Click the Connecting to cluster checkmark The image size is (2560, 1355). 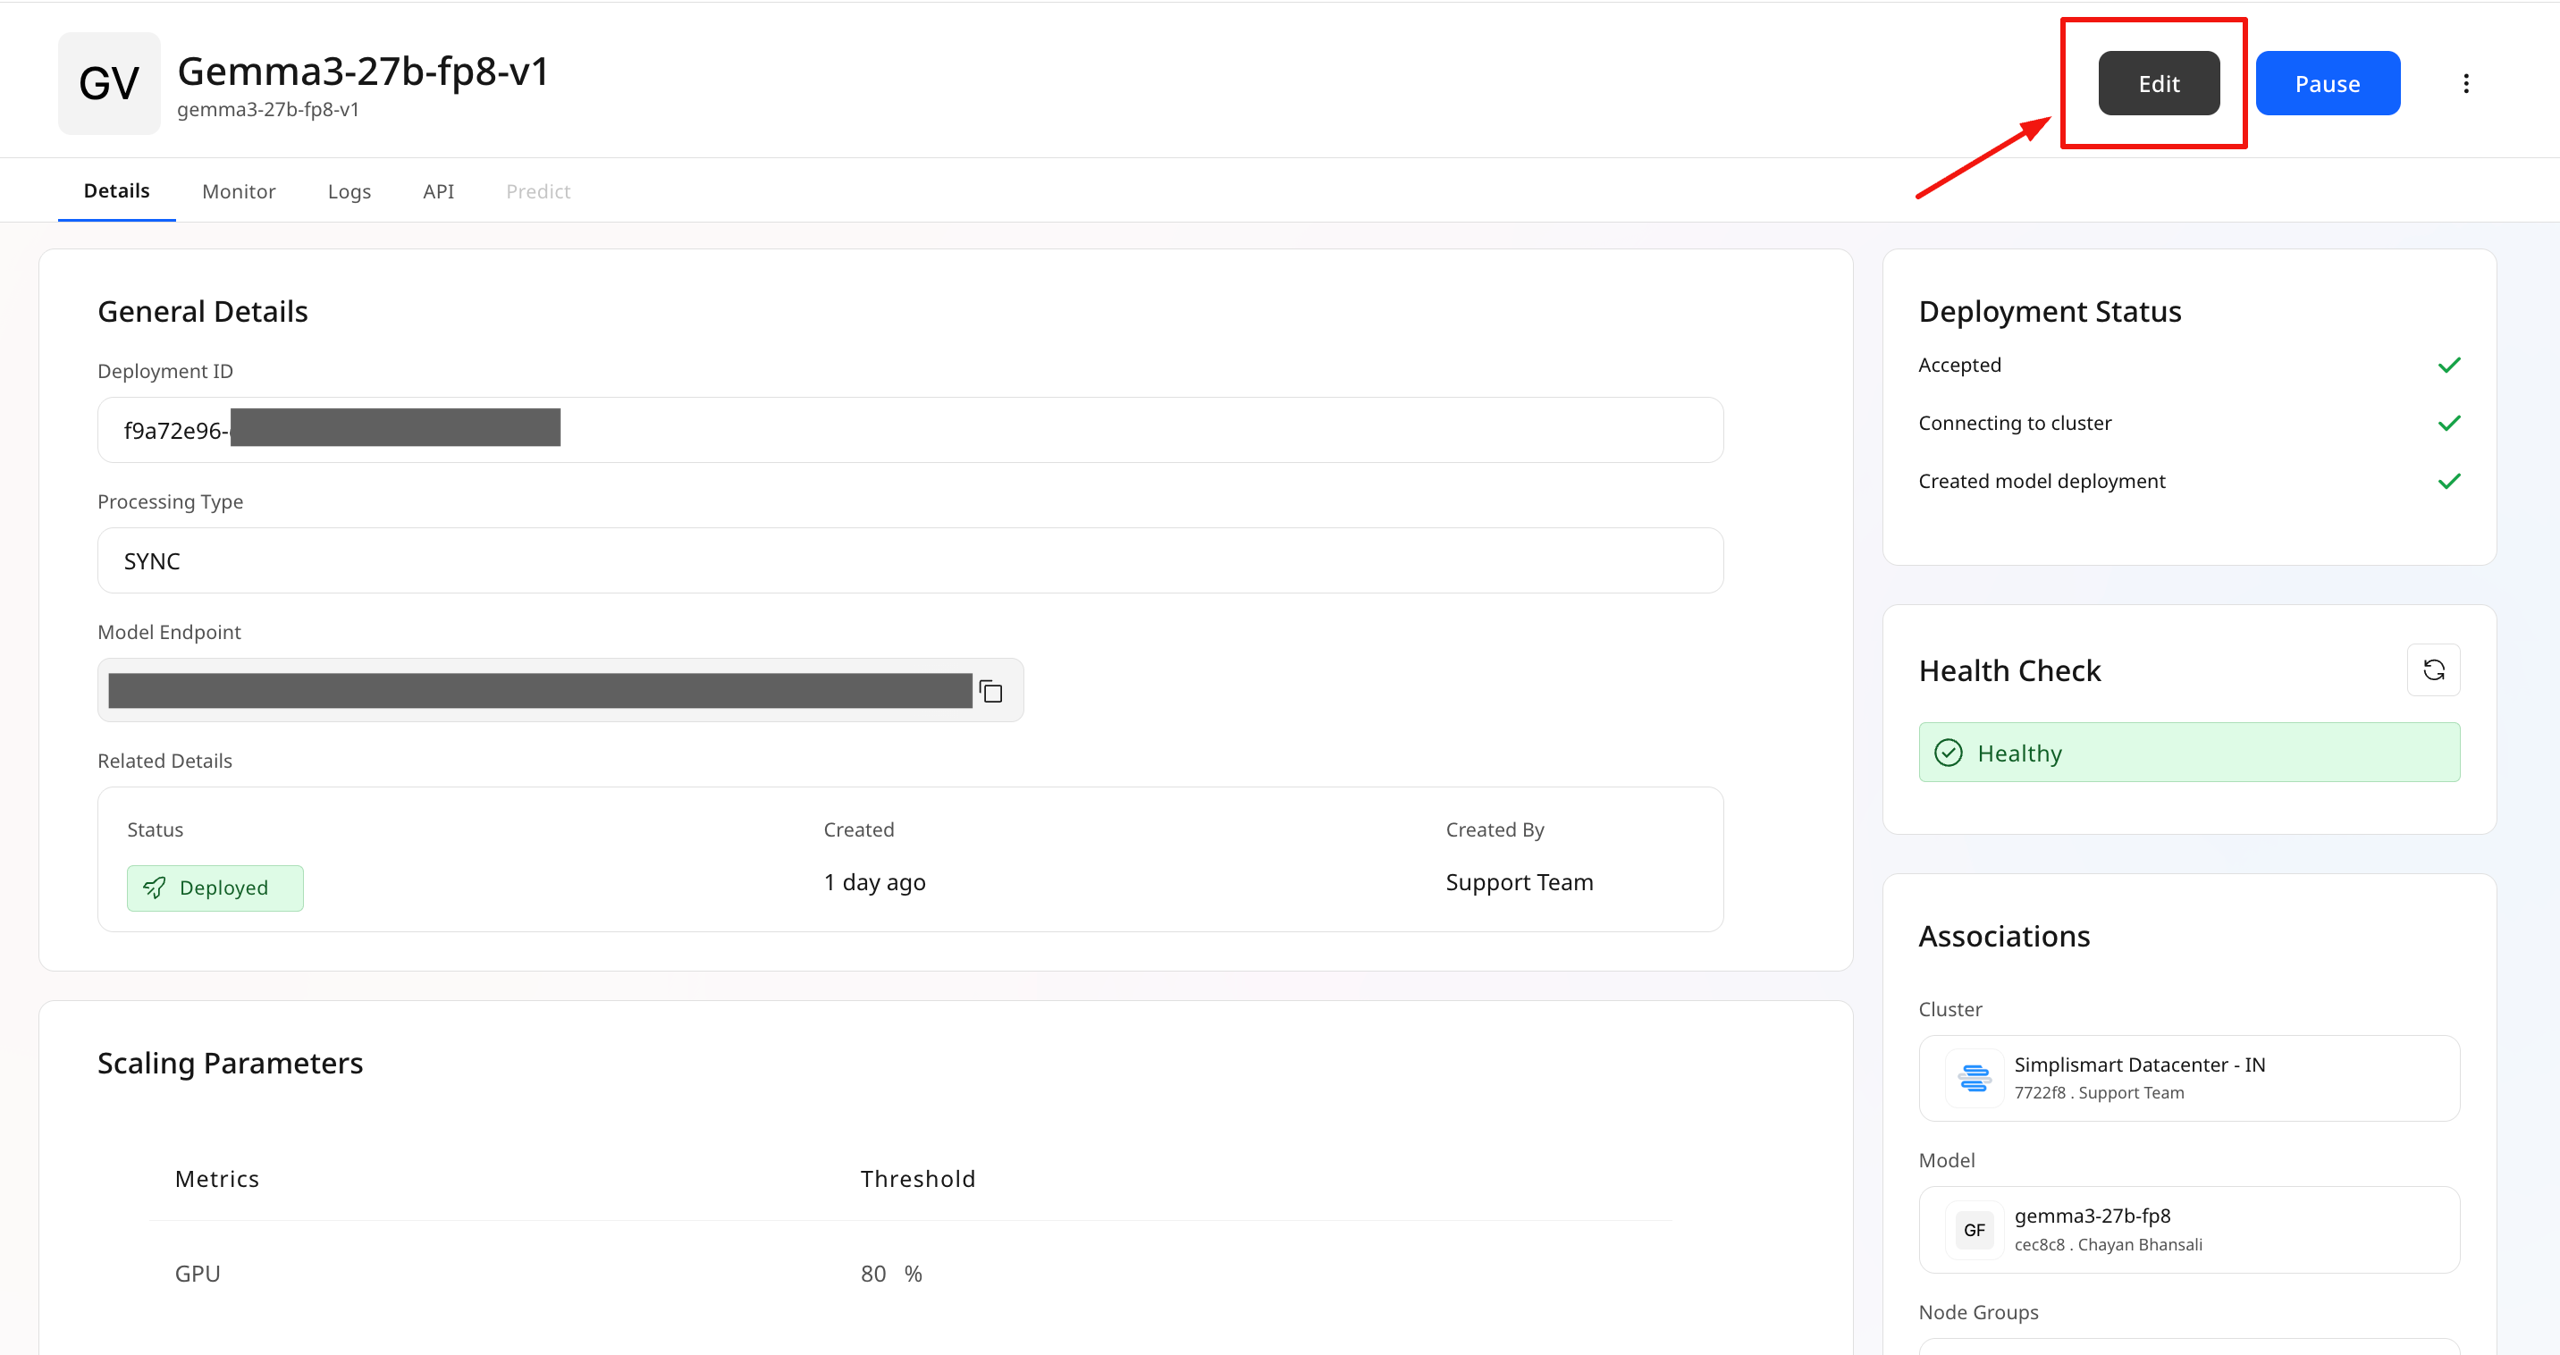point(2450,422)
